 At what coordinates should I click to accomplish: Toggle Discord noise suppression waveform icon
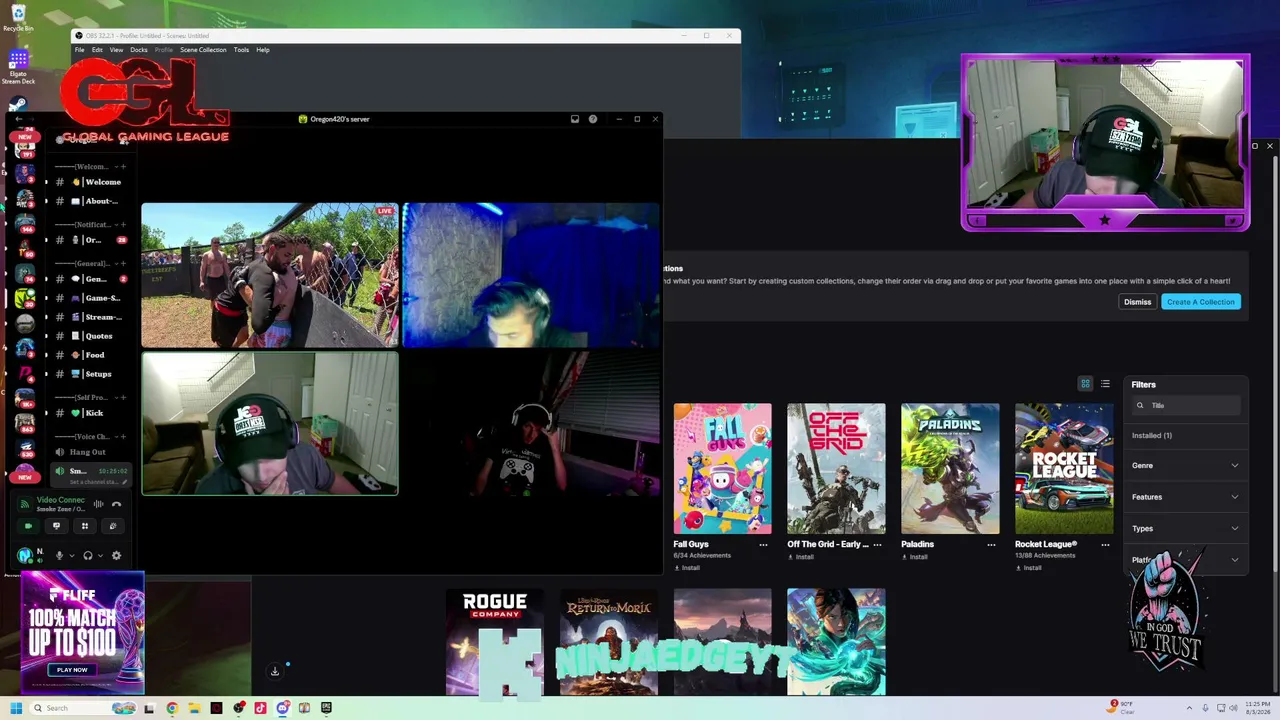coord(98,504)
